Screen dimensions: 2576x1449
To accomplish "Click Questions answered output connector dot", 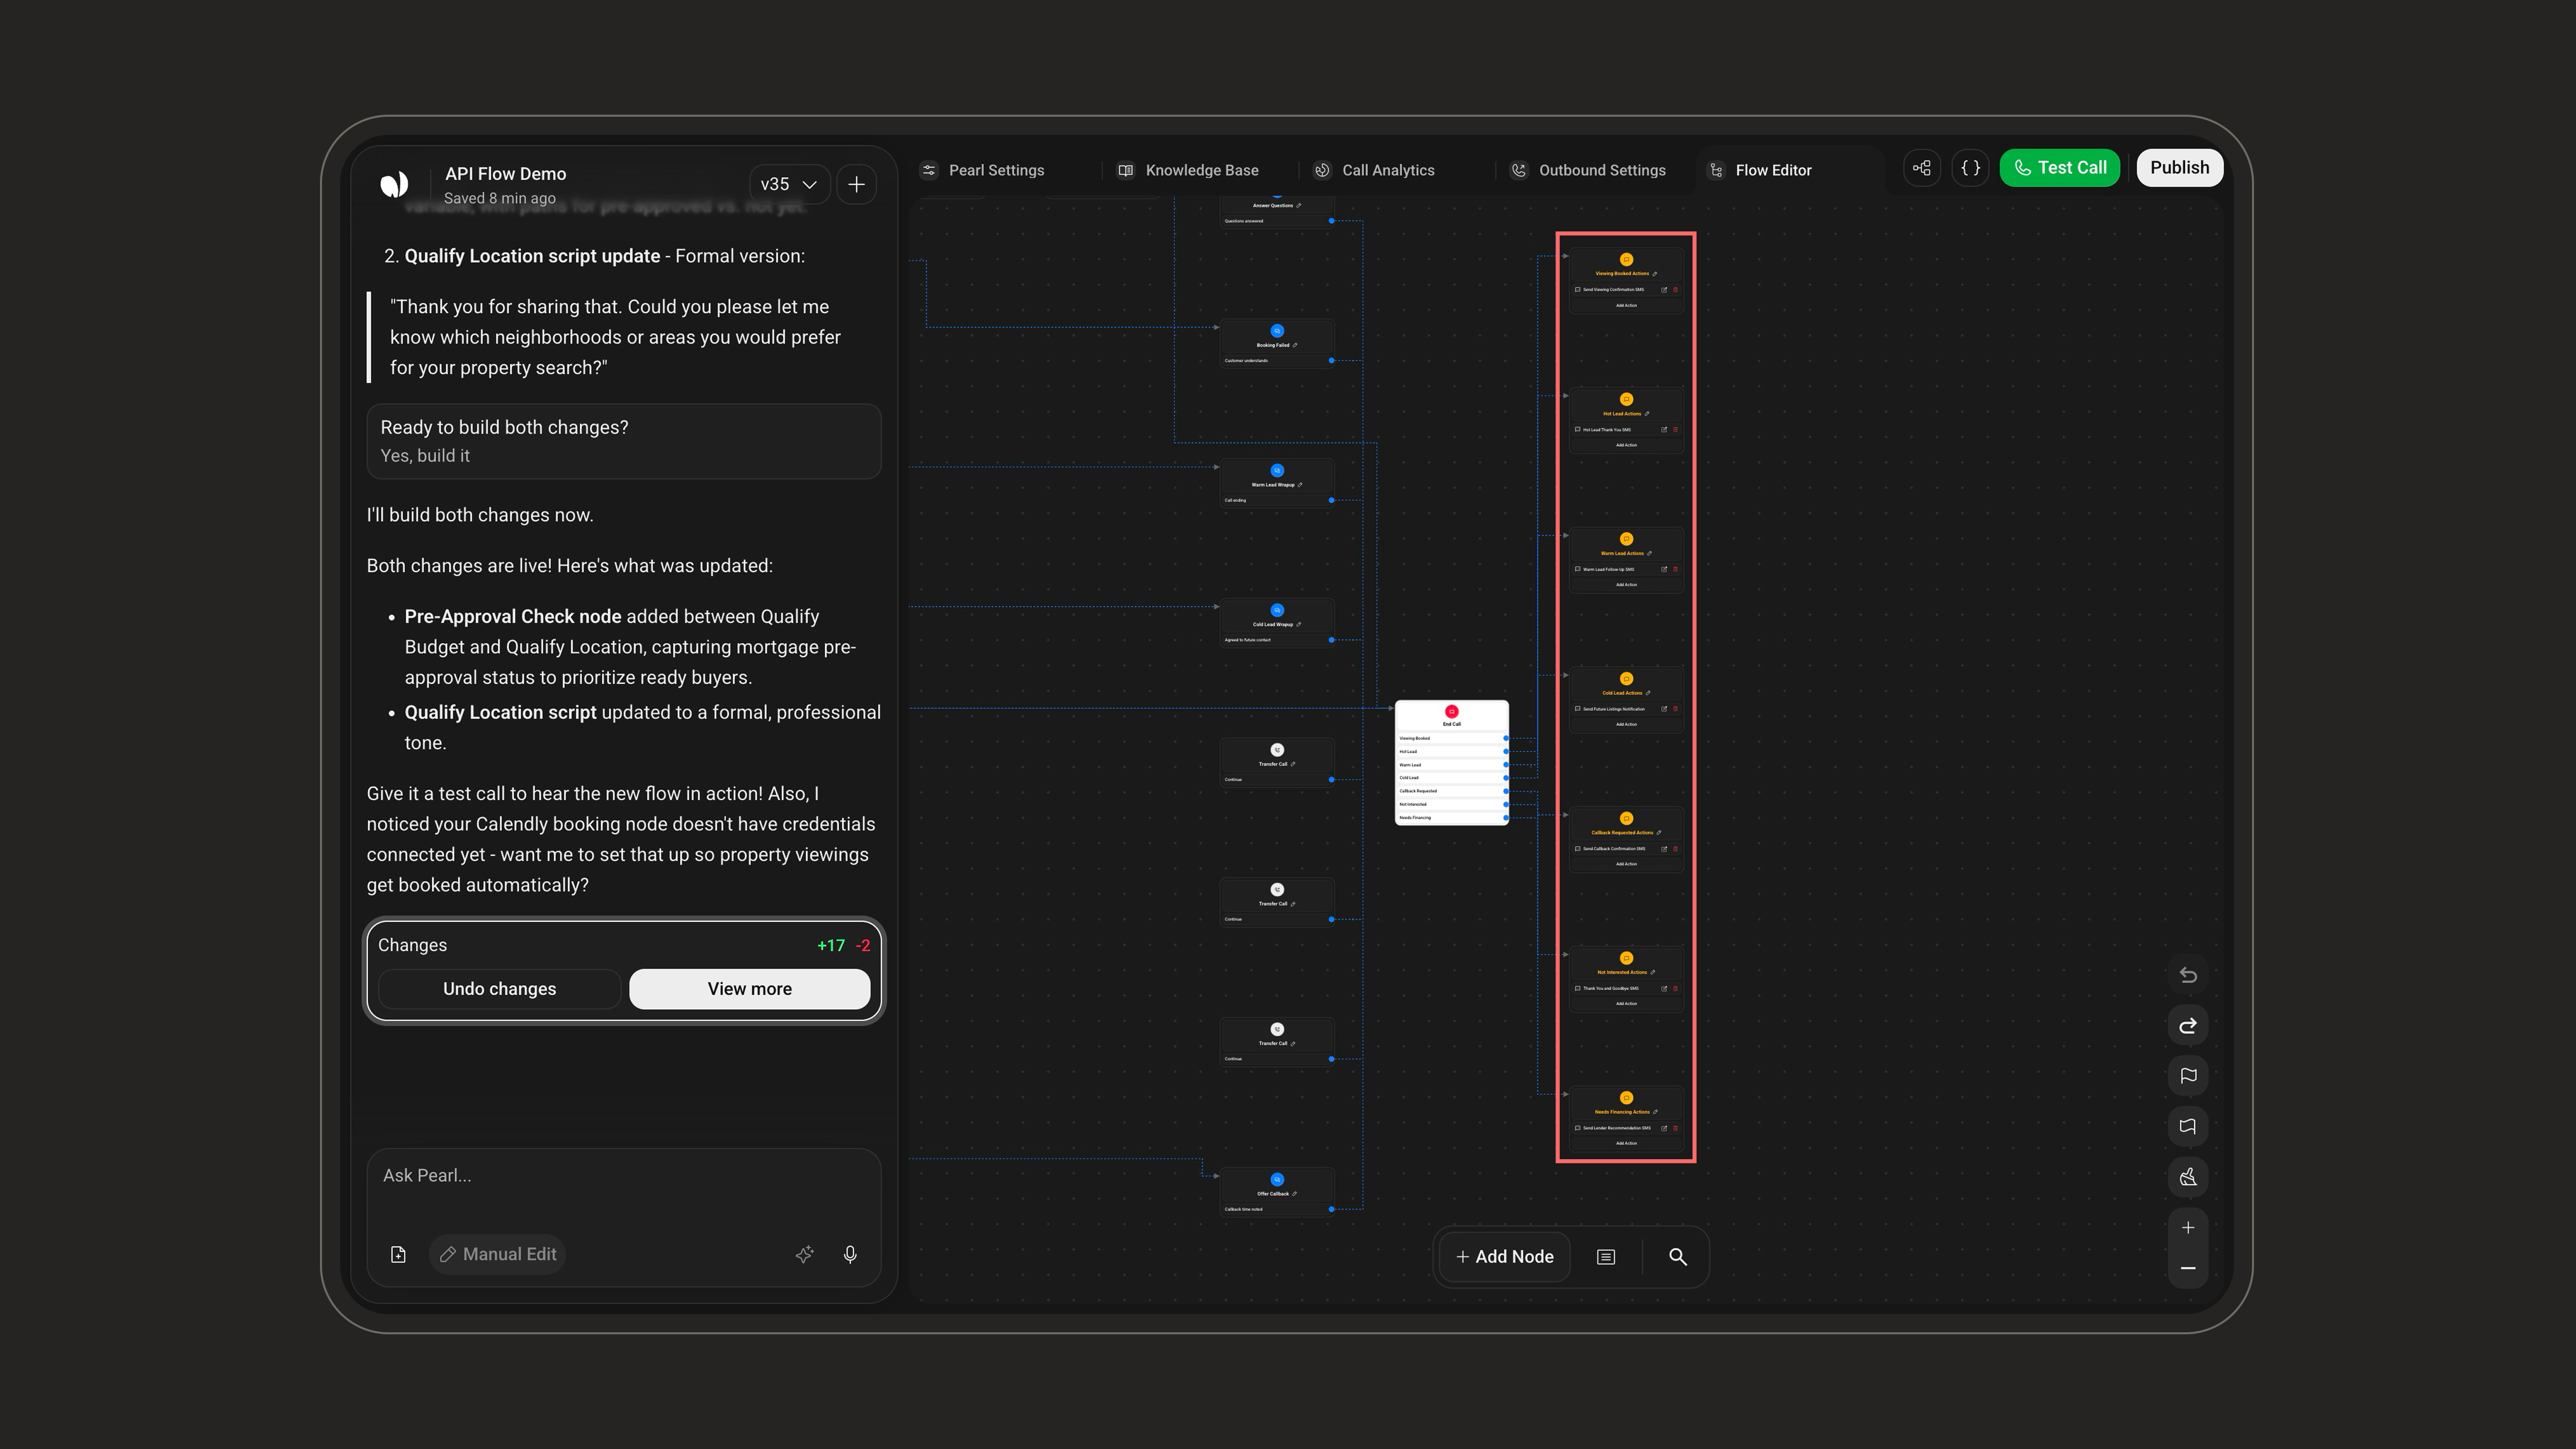I will [1331, 221].
